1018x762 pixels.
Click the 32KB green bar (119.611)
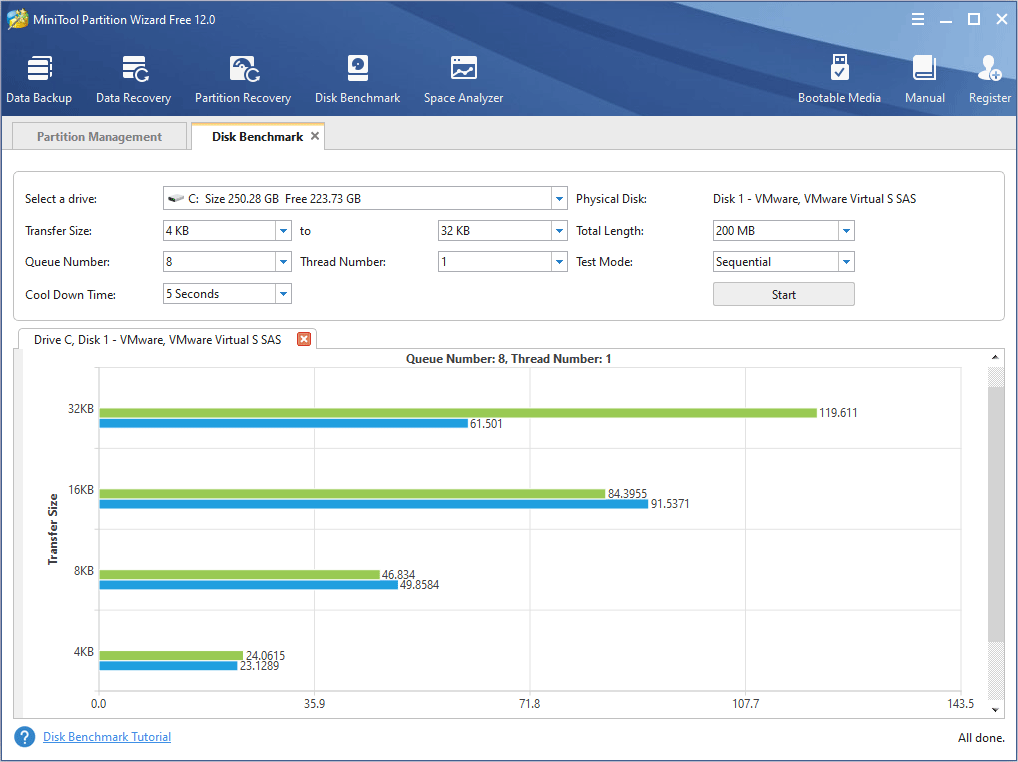[458, 413]
